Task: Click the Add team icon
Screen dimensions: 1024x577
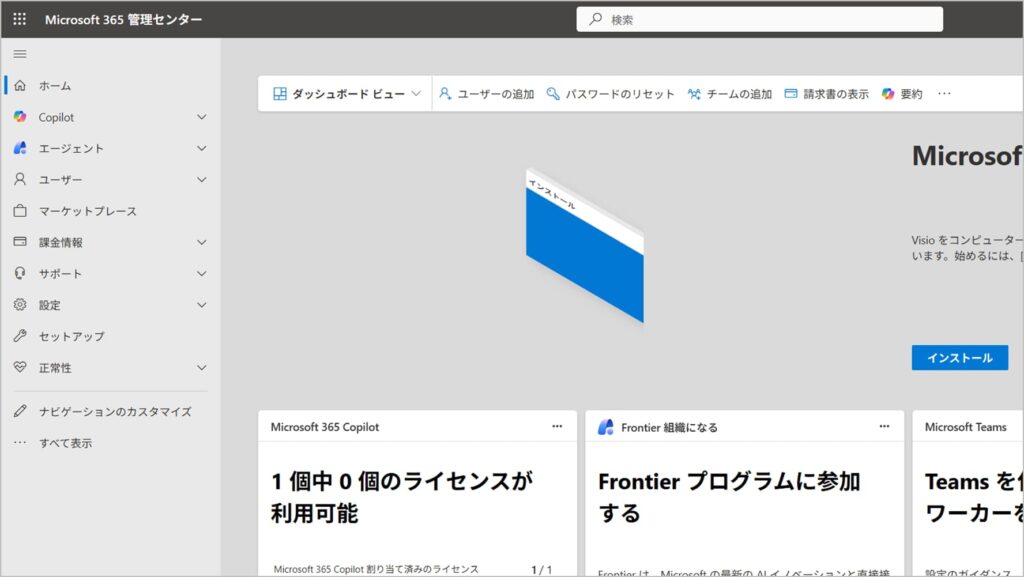Action: (x=695, y=94)
